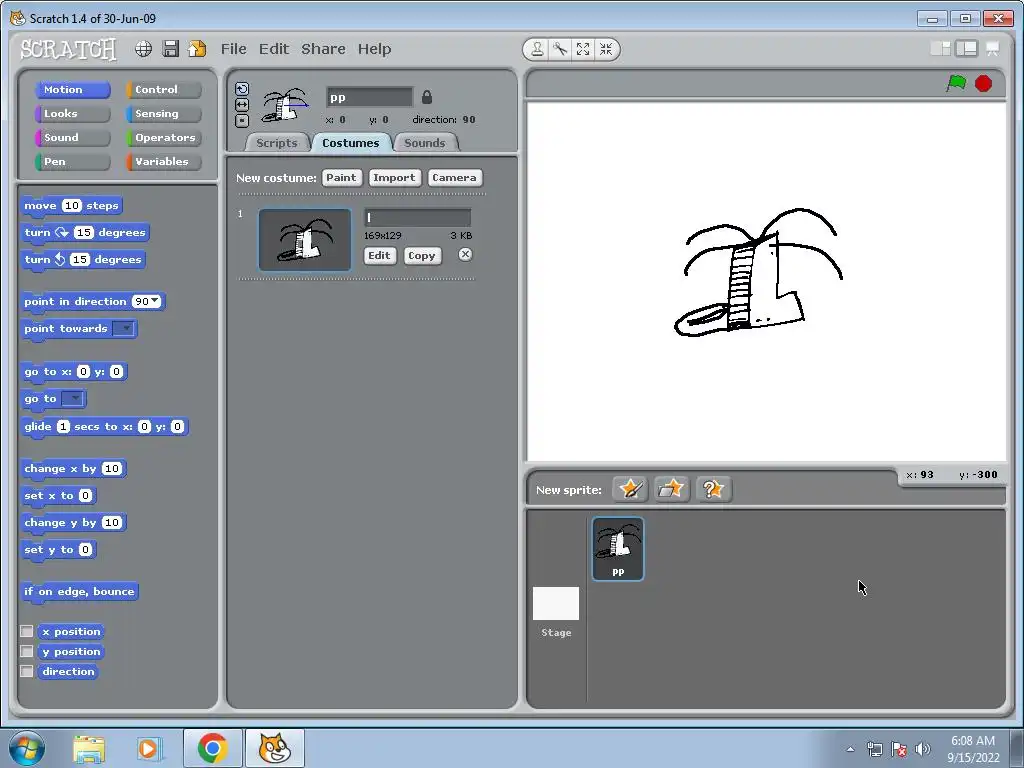Open the Share menu
Viewport: 1024px width, 768px height.
pyautogui.click(x=323, y=49)
